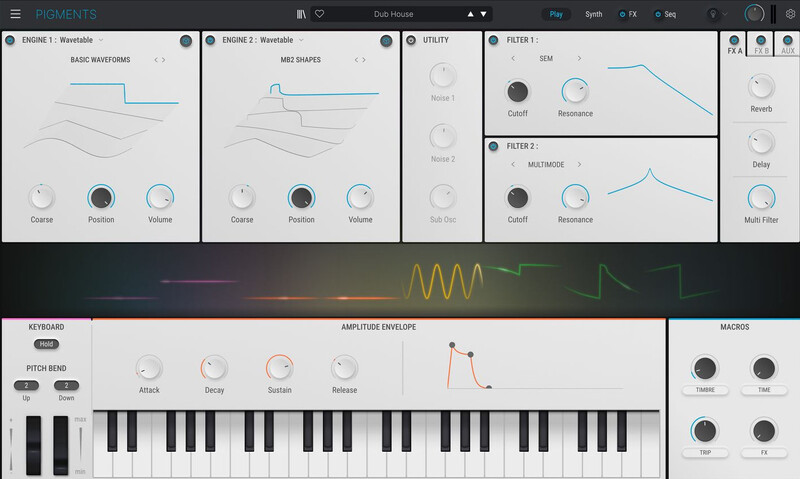Click the Basic Waveforms wavetable display

(101, 120)
